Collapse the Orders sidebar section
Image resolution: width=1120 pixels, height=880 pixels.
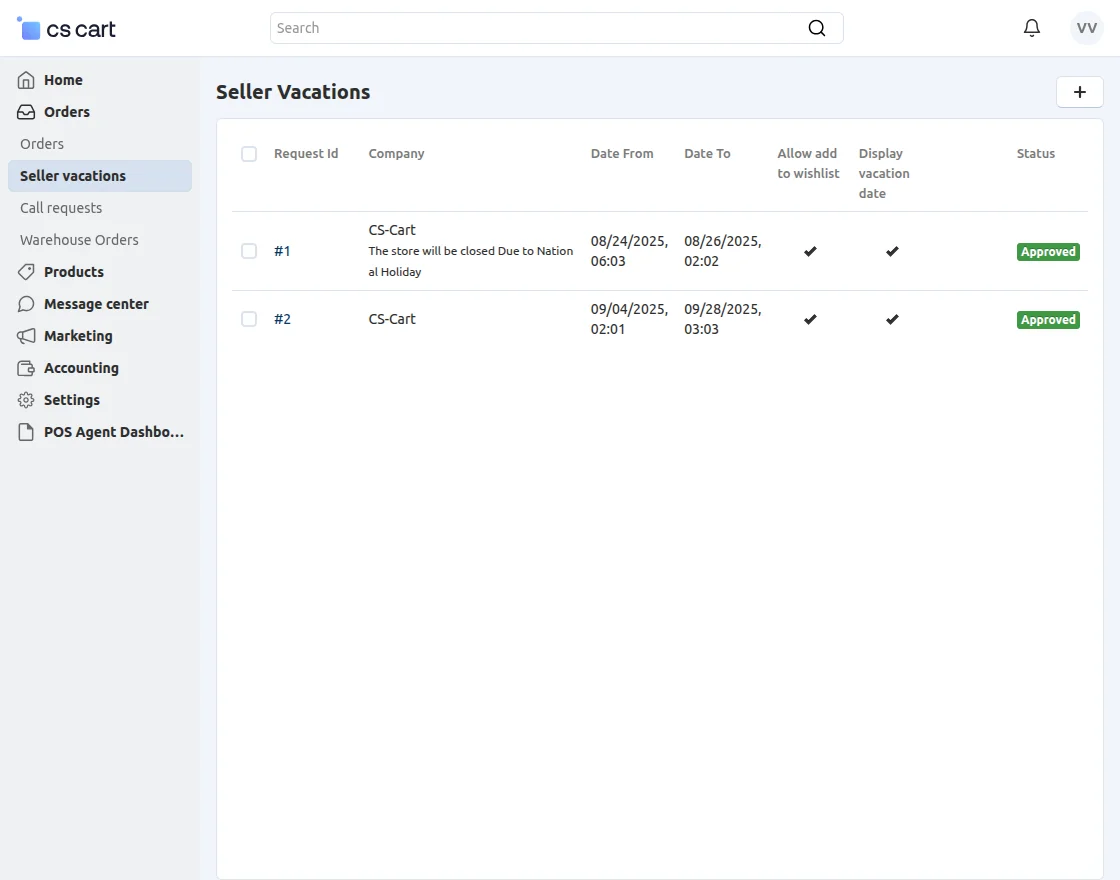(x=67, y=112)
